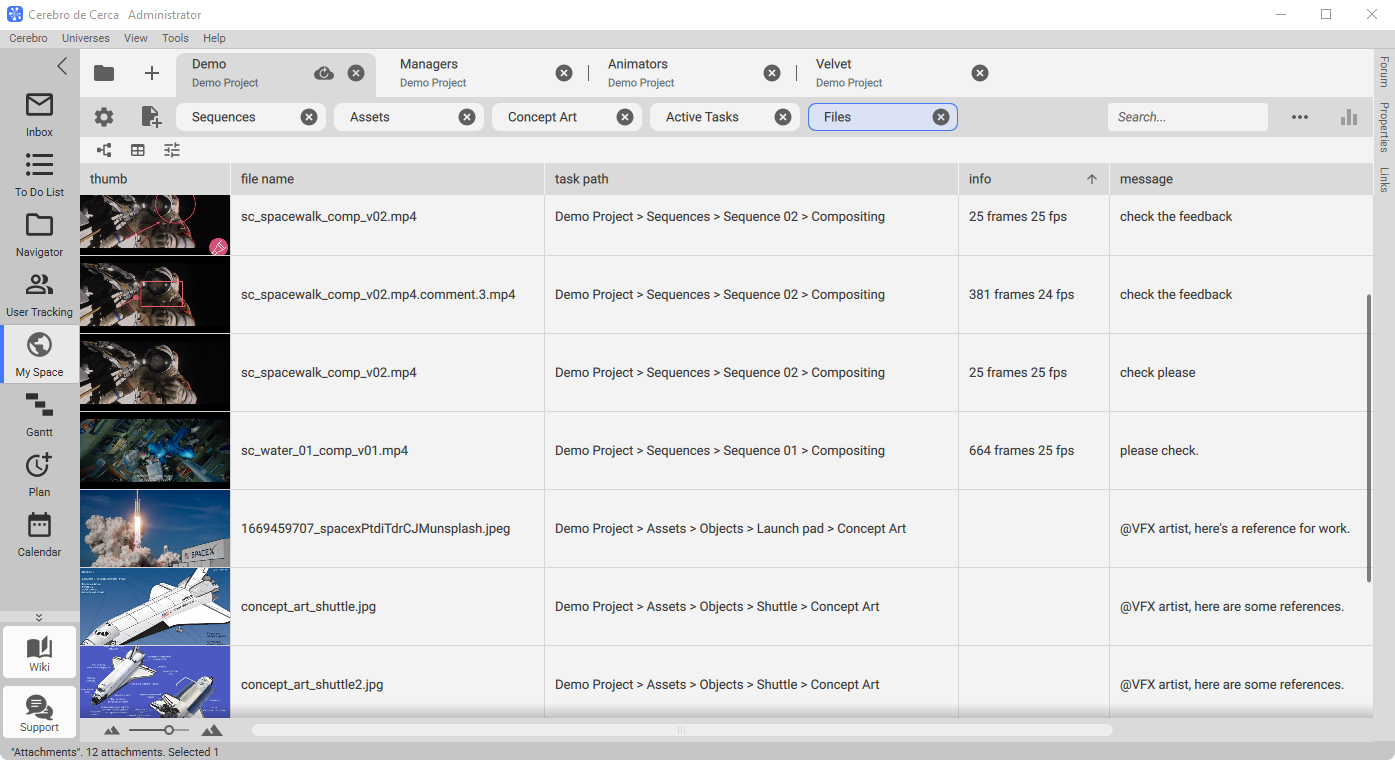Close the Active Tasks filter tab
Image resolution: width=1395 pixels, height=760 pixels.
coord(783,117)
